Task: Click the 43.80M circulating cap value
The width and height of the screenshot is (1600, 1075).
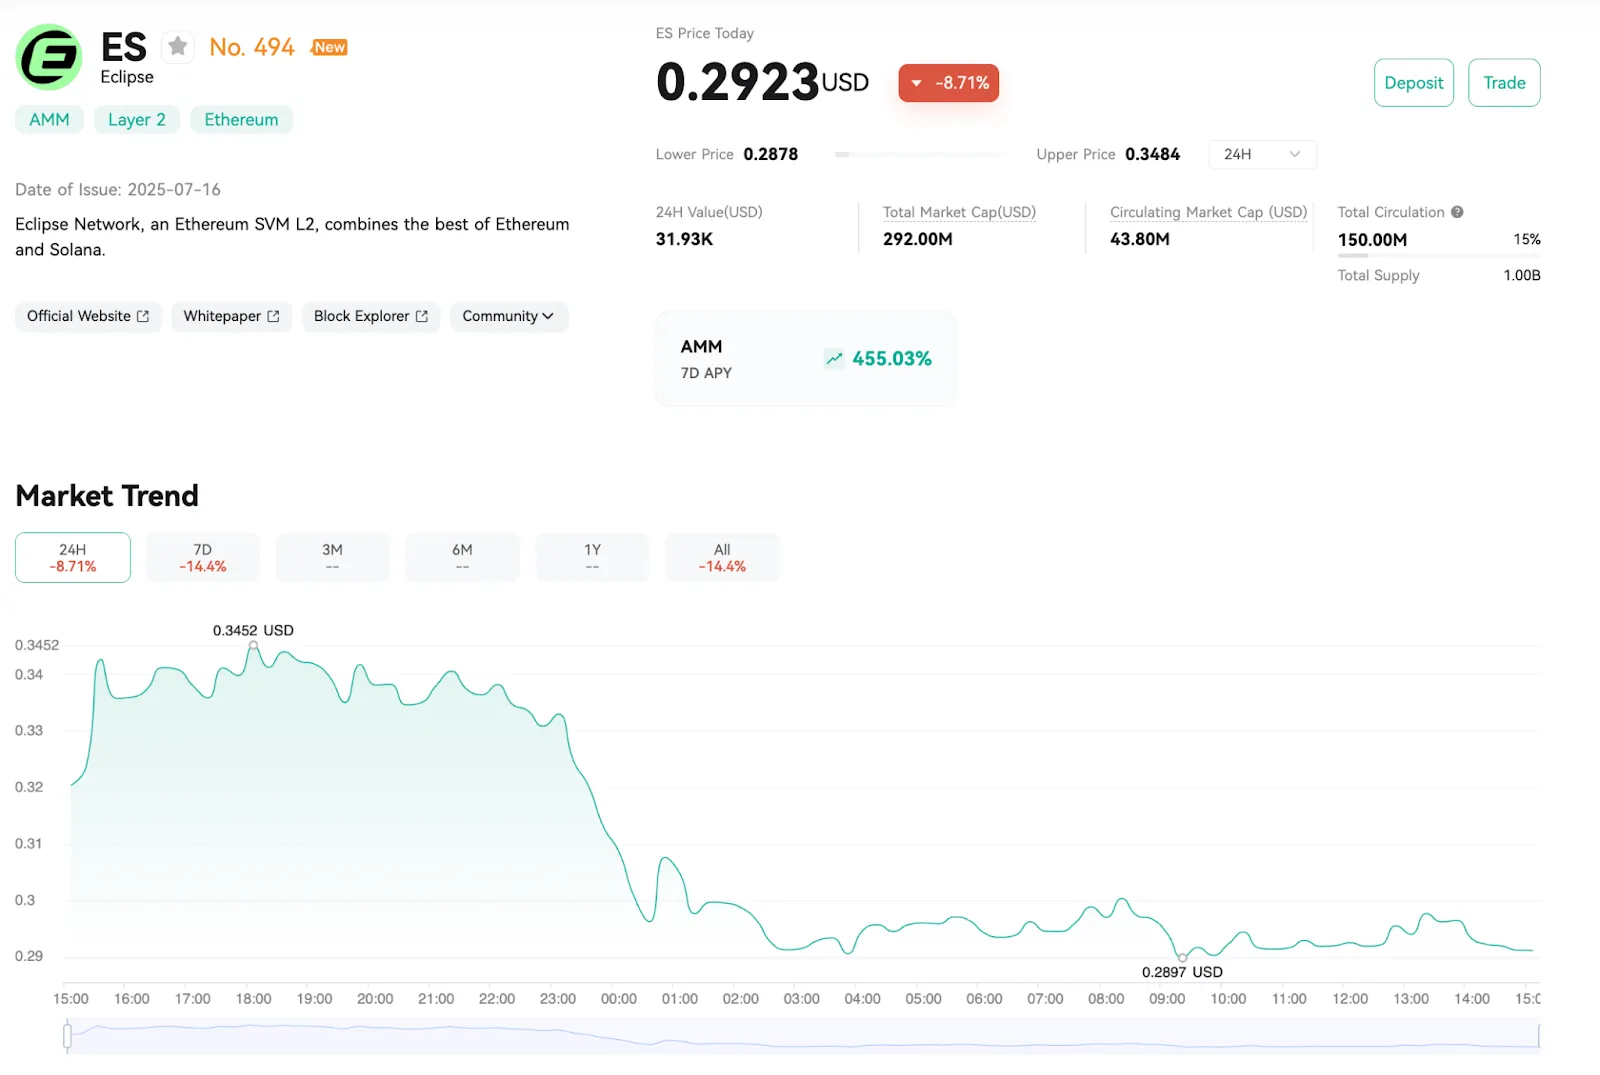Action: [1140, 239]
